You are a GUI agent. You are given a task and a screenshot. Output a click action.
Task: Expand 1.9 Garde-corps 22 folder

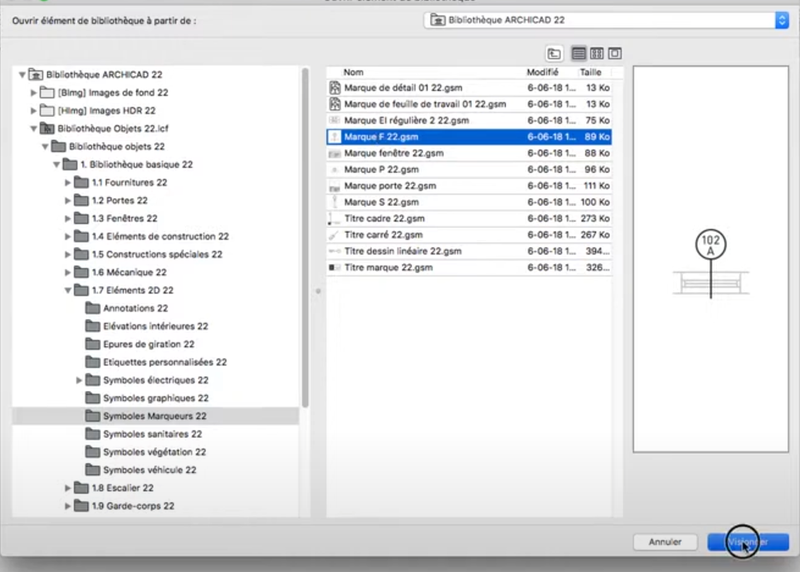[67, 506]
